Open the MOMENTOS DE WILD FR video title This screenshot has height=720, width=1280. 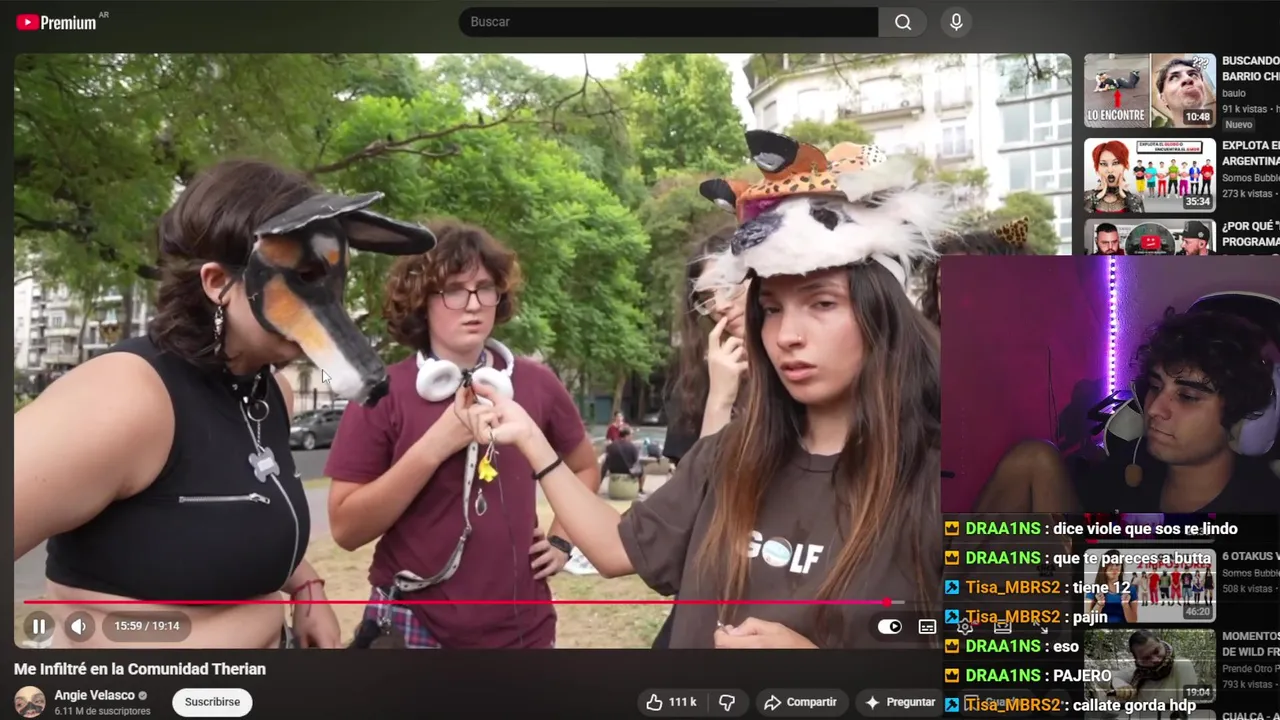coord(1250,644)
